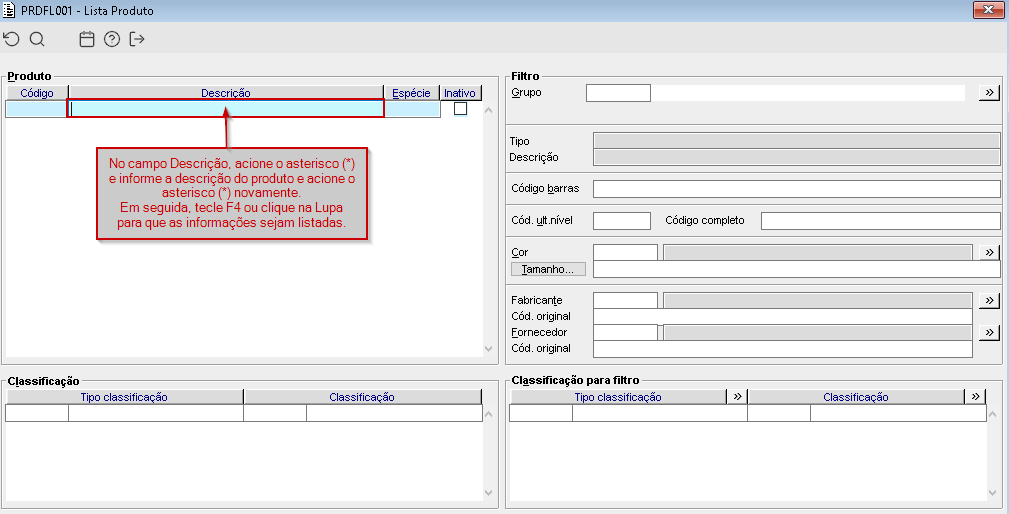Click the Fornecedor code input field
Image resolution: width=1009 pixels, height=514 pixels.
[625, 332]
